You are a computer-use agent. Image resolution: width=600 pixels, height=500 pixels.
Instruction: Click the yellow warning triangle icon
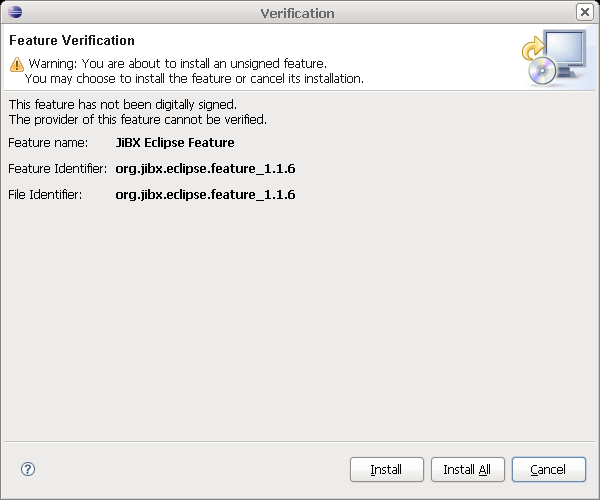pyautogui.click(x=16, y=64)
